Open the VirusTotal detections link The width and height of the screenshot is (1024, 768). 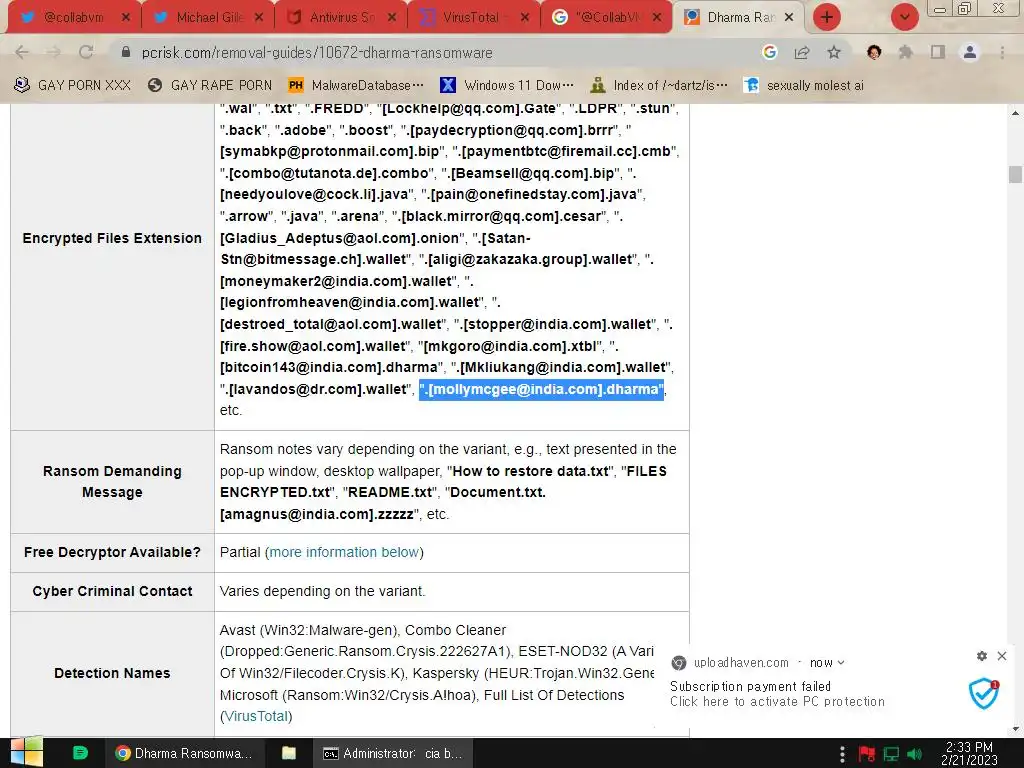coord(257,716)
